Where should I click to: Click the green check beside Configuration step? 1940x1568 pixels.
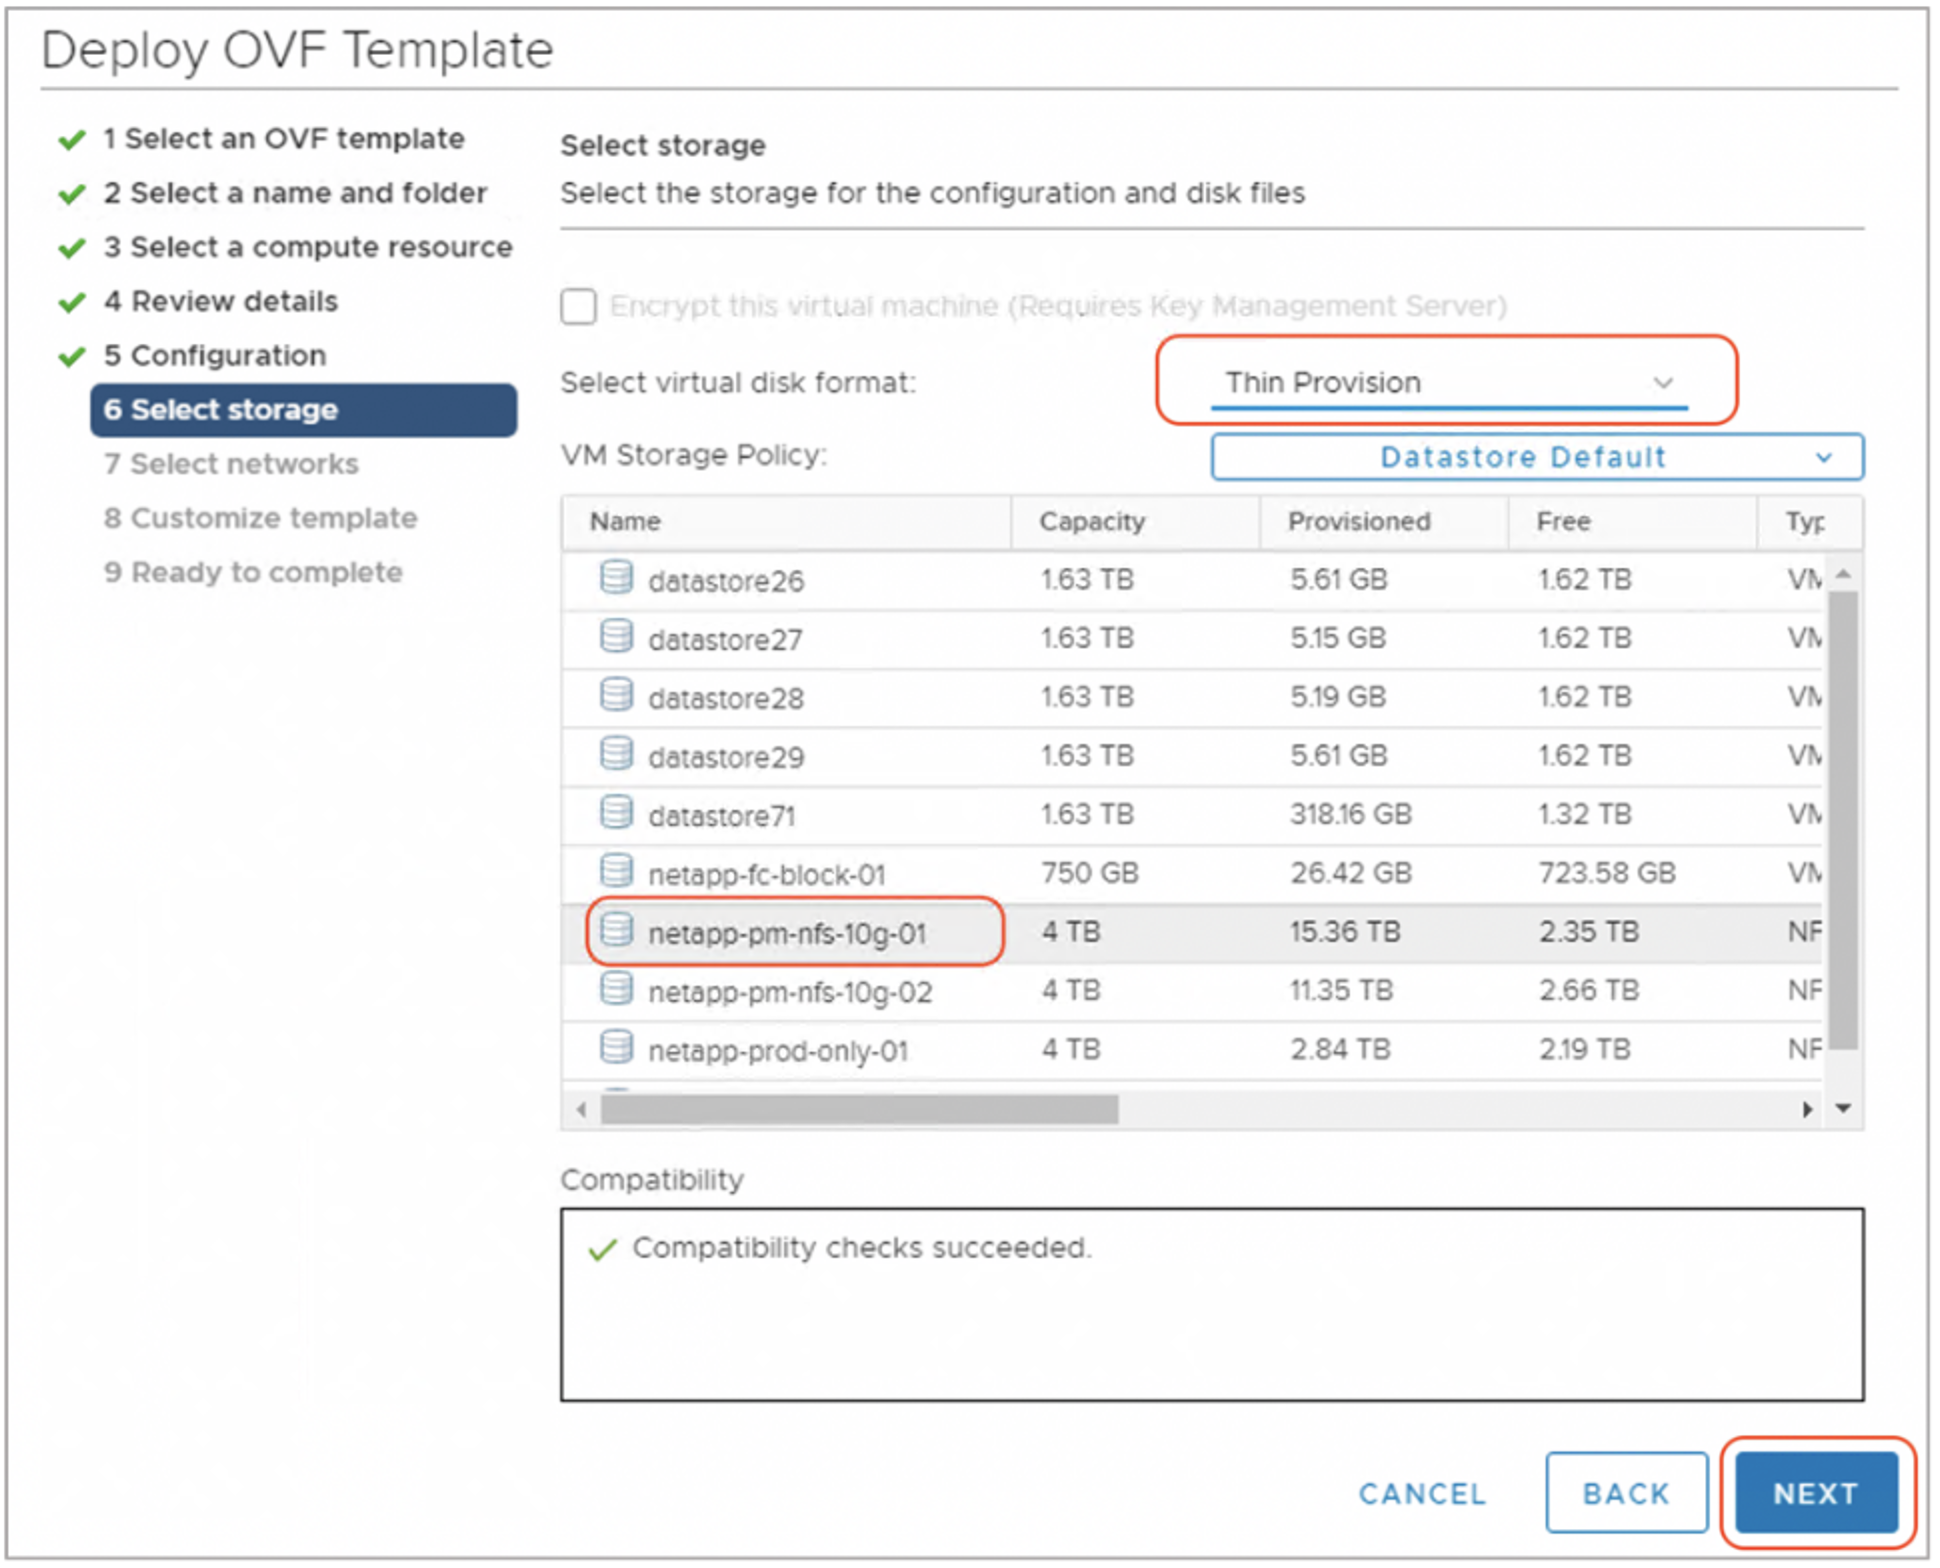[69, 356]
